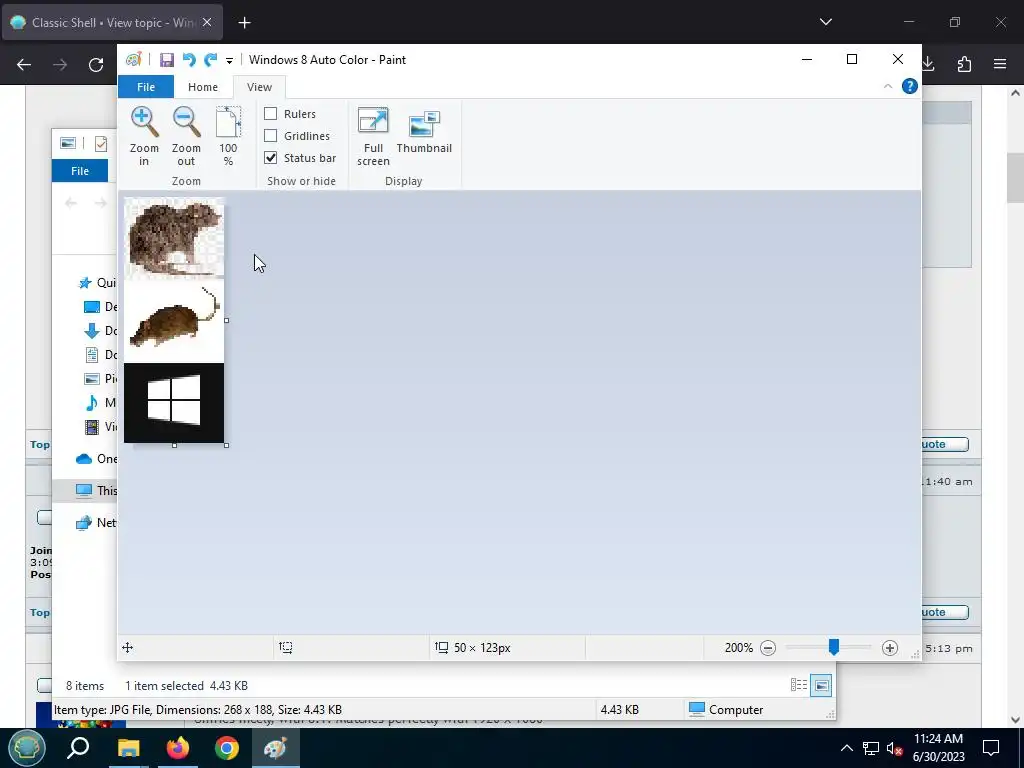
Task: Switch Explorer to large icons view
Action: tap(821, 685)
